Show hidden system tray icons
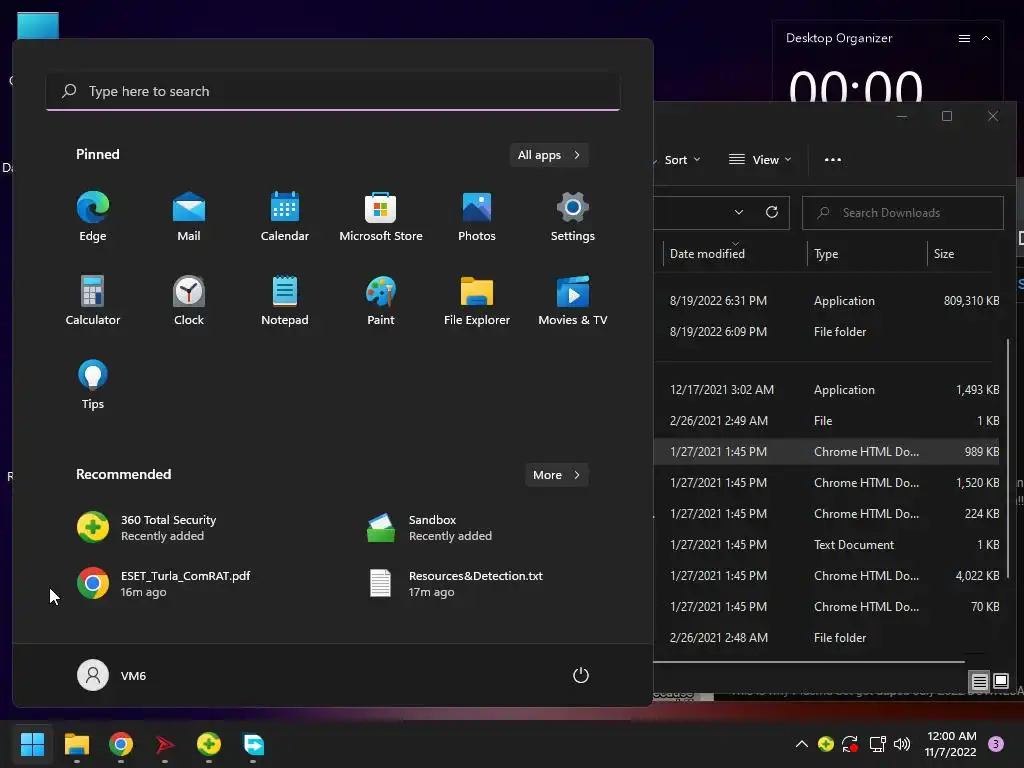This screenshot has width=1024, height=768. click(x=802, y=744)
